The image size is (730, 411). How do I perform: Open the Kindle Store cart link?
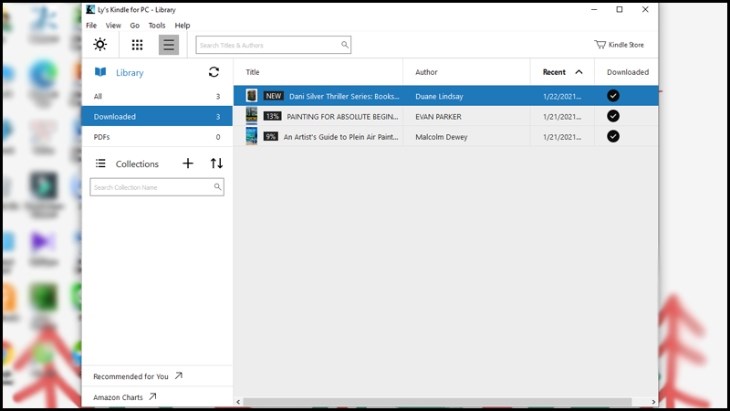pos(619,45)
